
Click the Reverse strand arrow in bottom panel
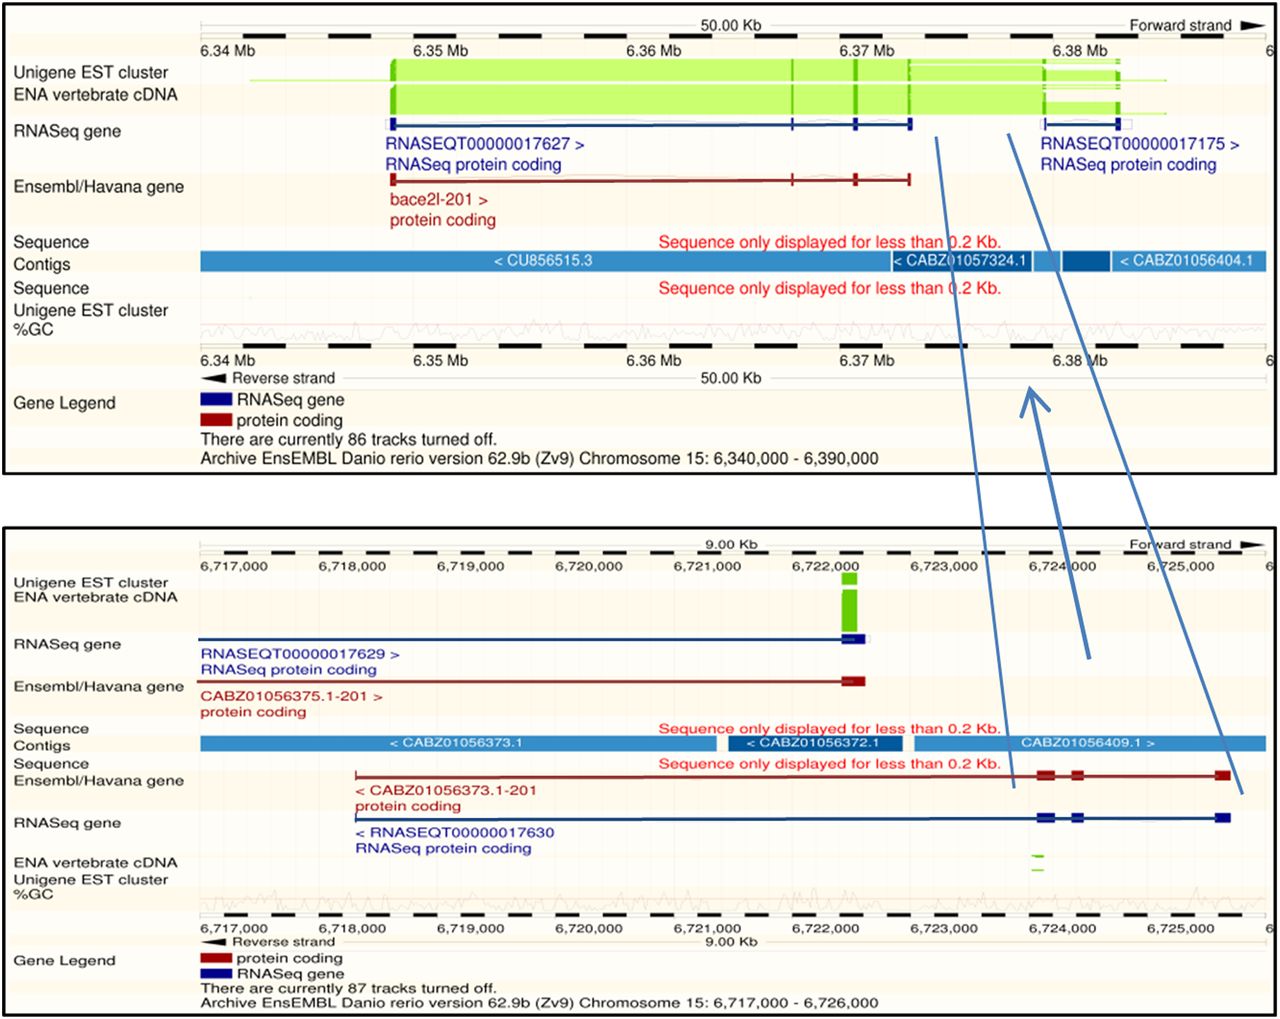(x=213, y=942)
